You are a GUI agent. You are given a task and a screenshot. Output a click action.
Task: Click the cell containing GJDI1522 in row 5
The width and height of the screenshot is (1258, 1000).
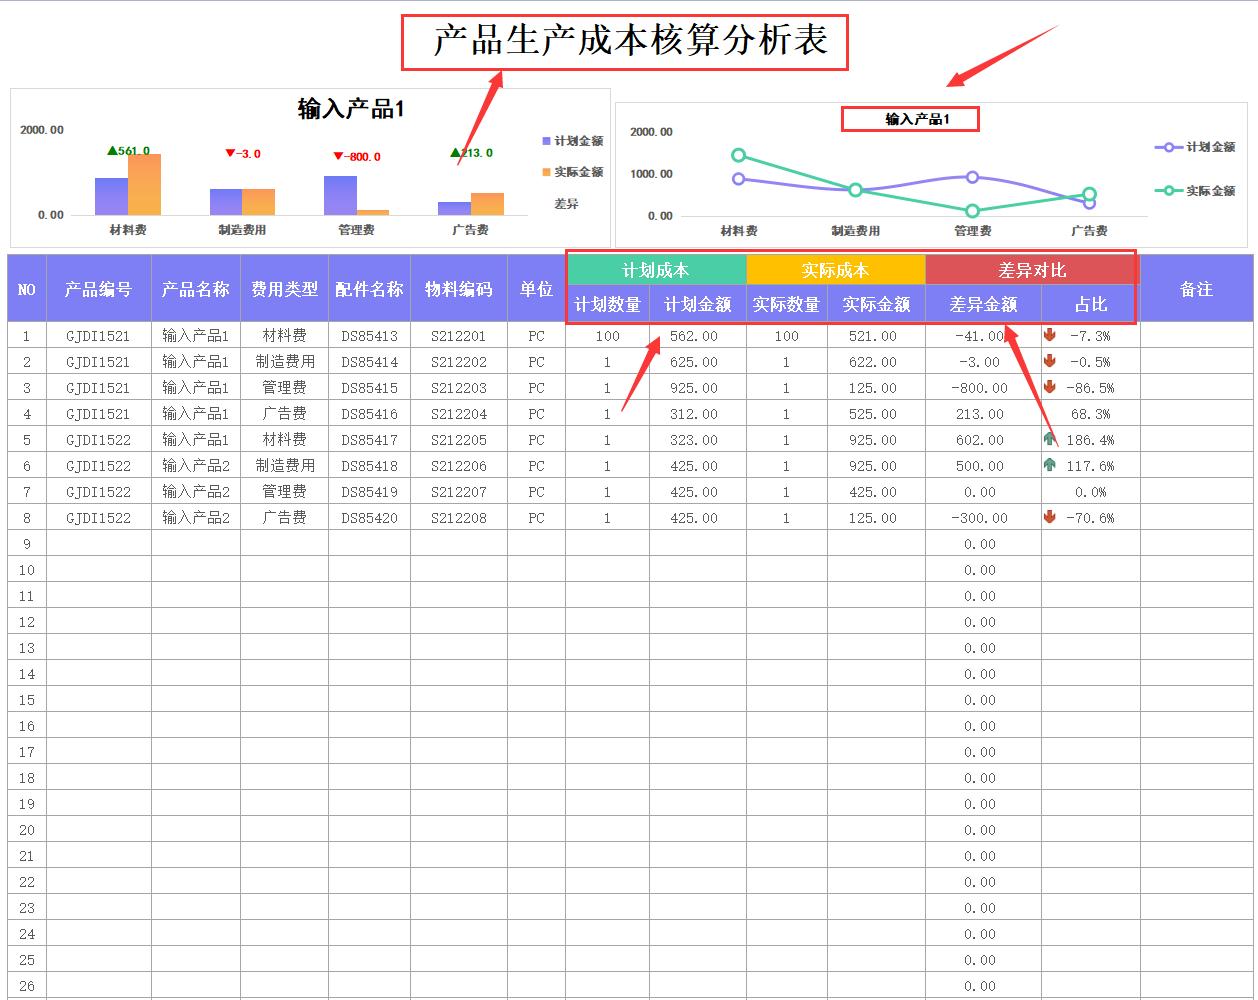[x=96, y=439]
